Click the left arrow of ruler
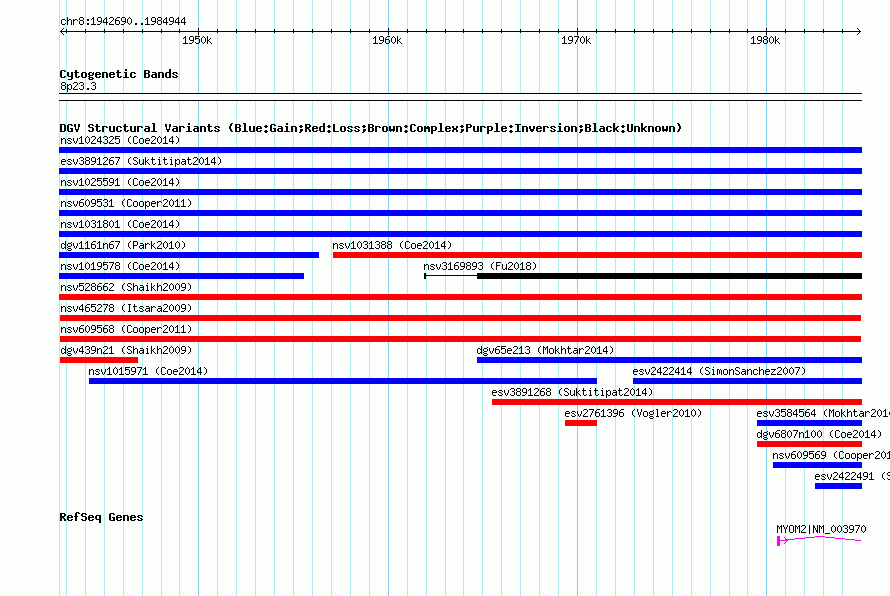Image resolution: width=890 pixels, height=596 pixels. [x=63, y=32]
